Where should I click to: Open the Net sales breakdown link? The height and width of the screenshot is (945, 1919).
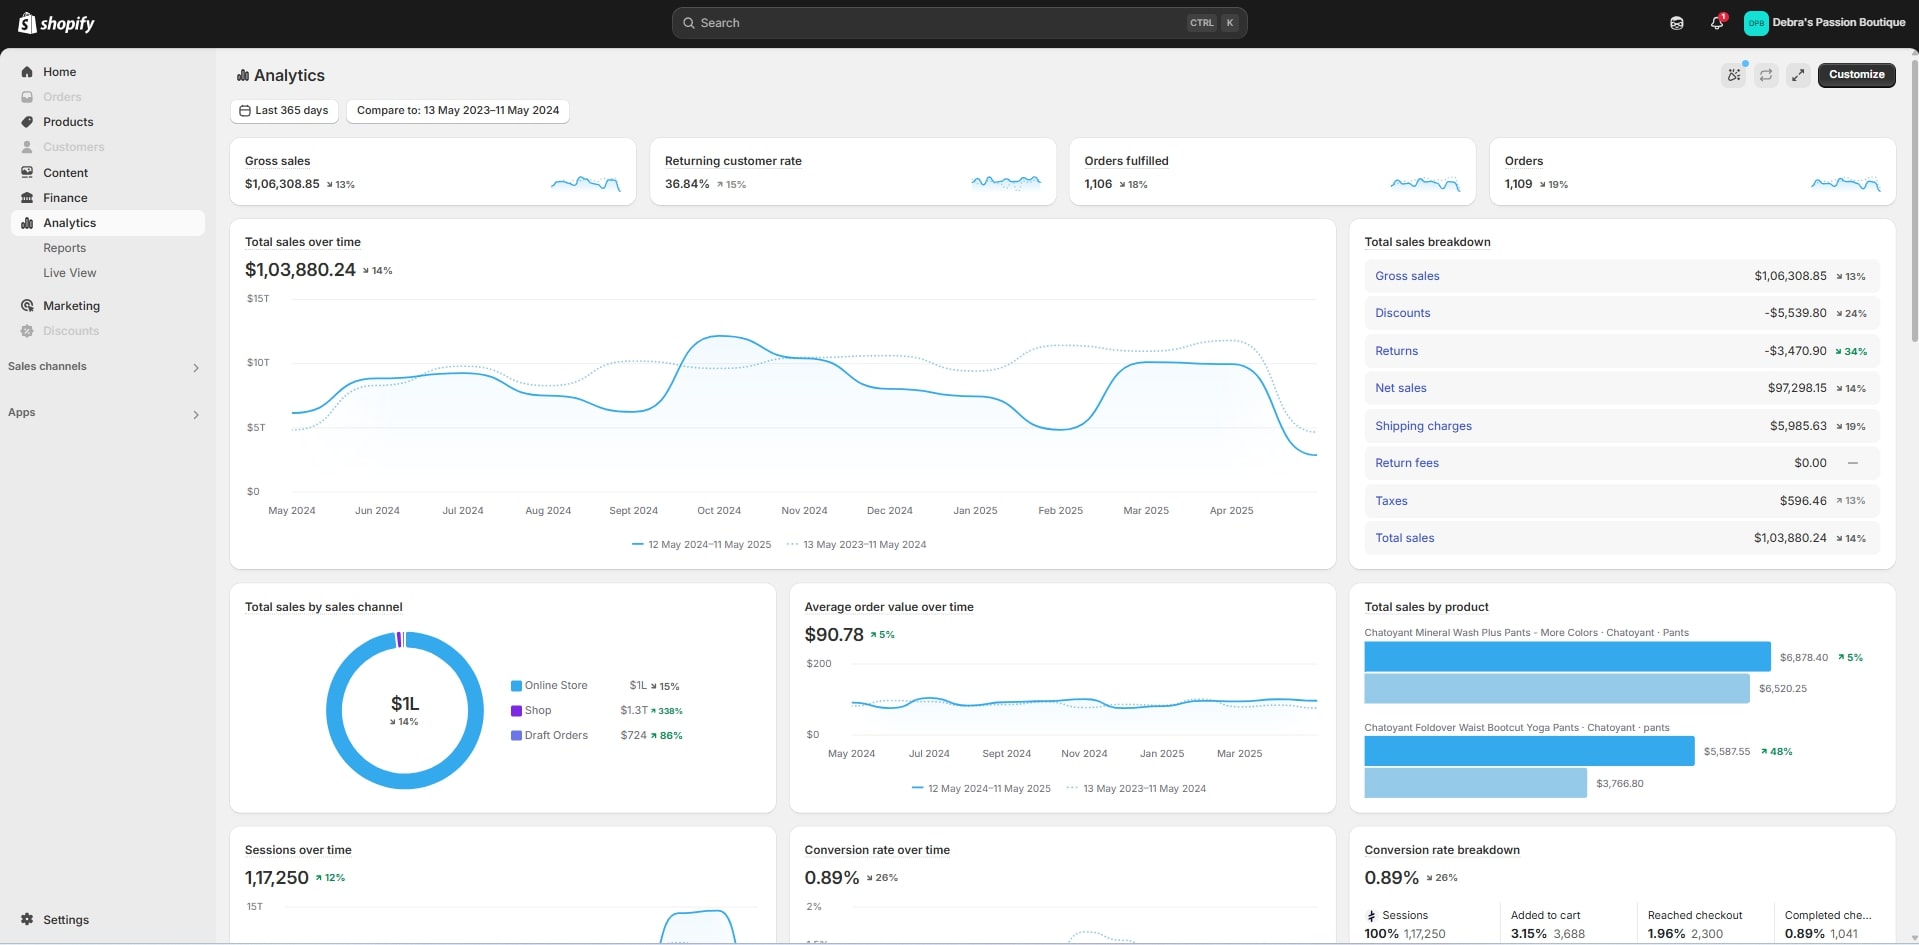(1400, 388)
